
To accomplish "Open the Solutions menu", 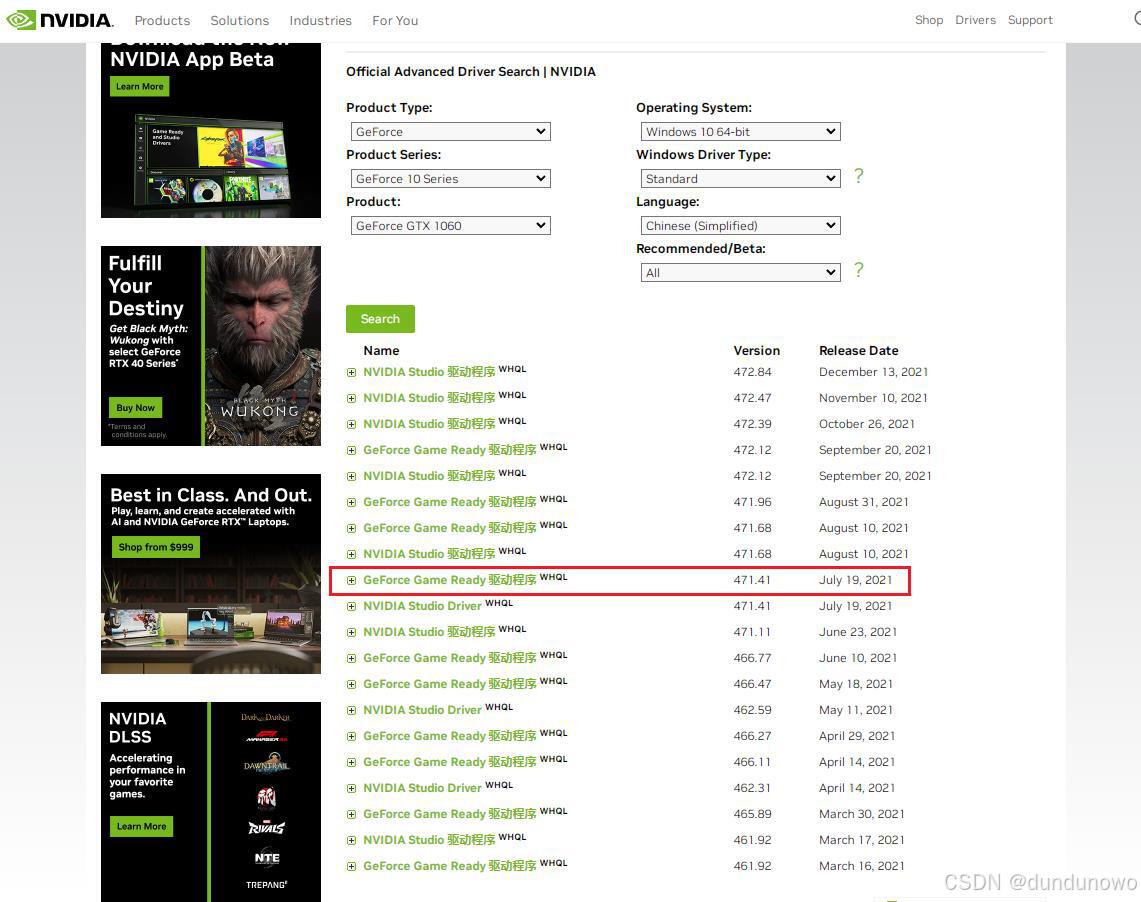I will [x=239, y=20].
